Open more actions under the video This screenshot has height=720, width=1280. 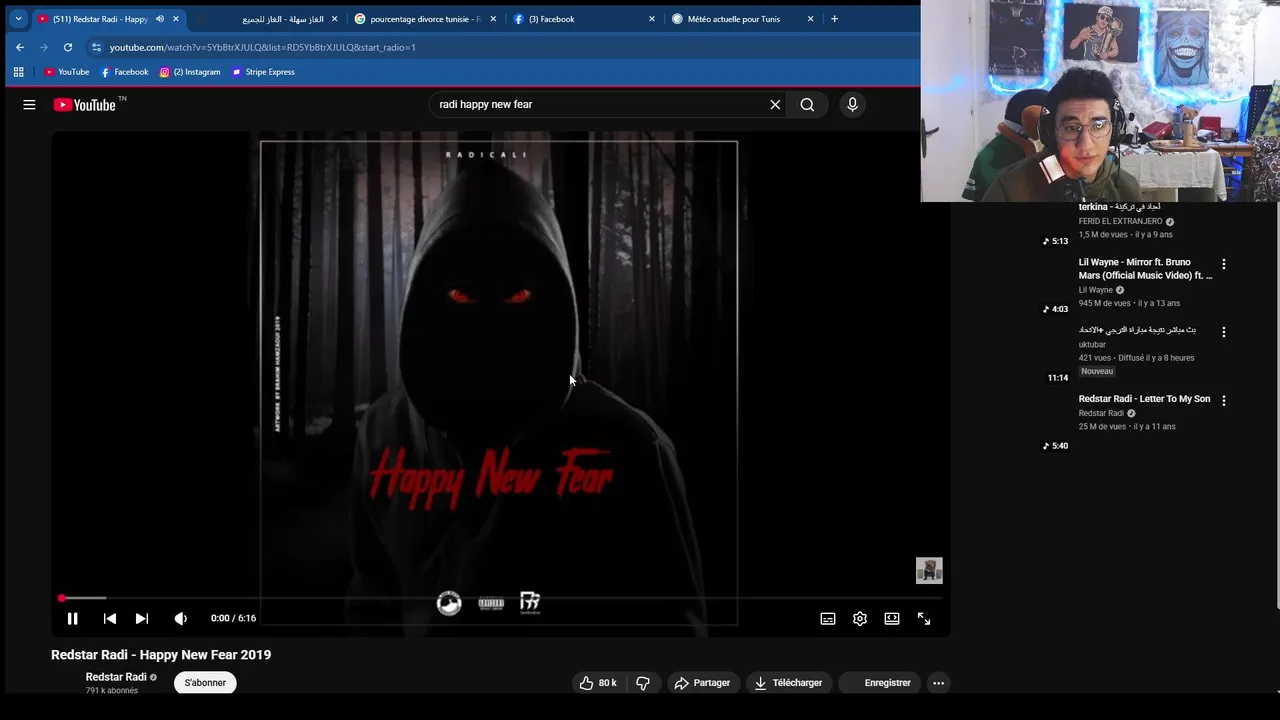938,683
